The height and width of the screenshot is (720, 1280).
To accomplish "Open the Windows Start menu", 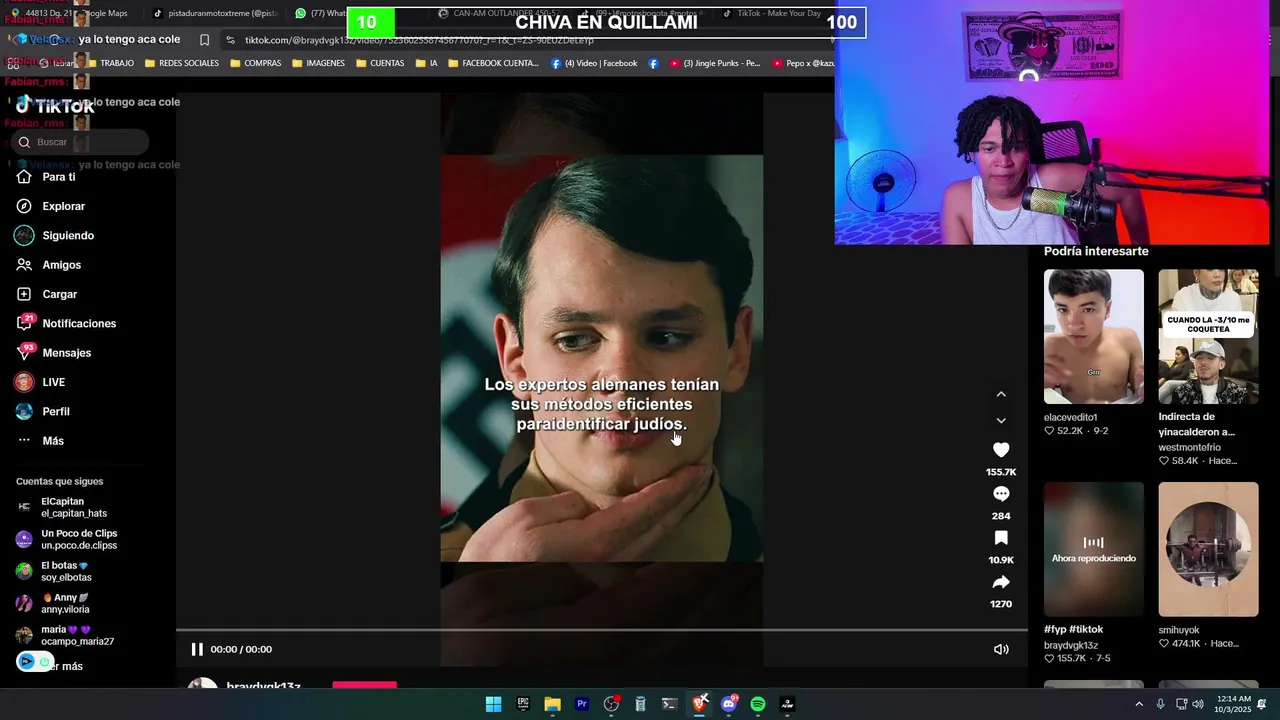I will click(x=493, y=704).
